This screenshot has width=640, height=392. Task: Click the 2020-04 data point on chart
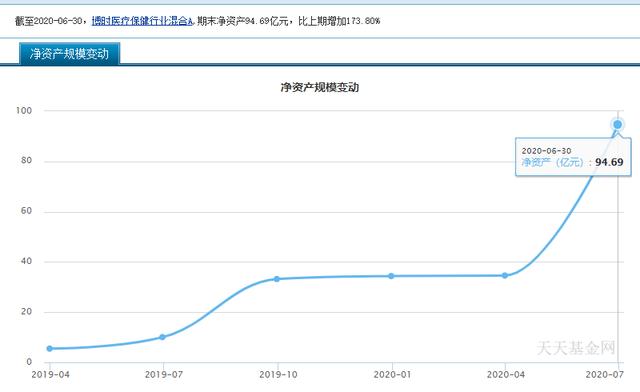tap(505, 276)
